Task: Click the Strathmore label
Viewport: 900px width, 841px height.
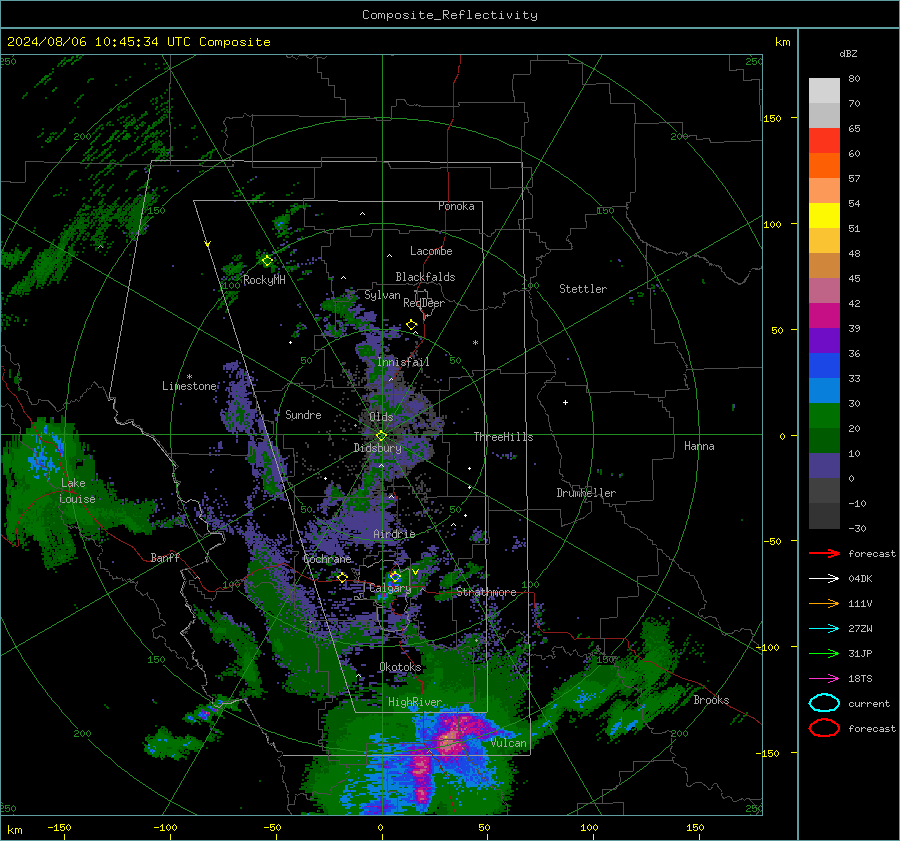Action: pyautogui.click(x=486, y=592)
